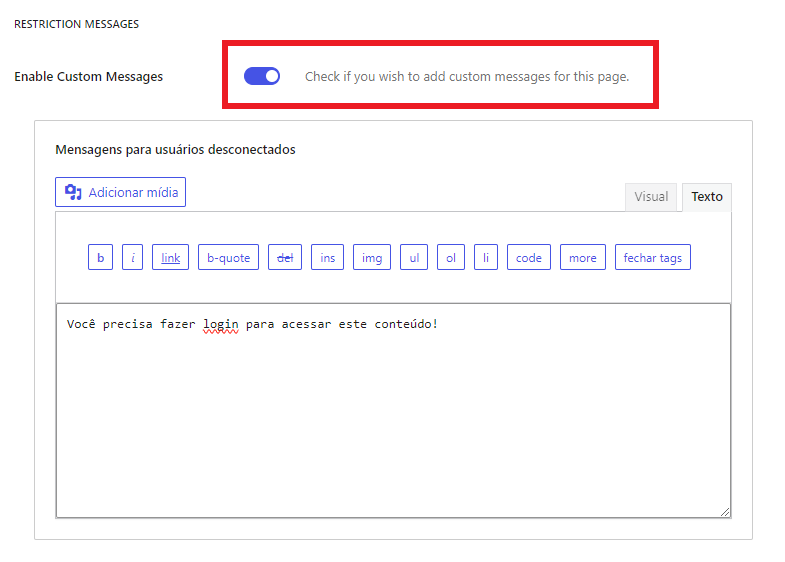
Task: Click the fechar tags button
Action: tap(653, 257)
